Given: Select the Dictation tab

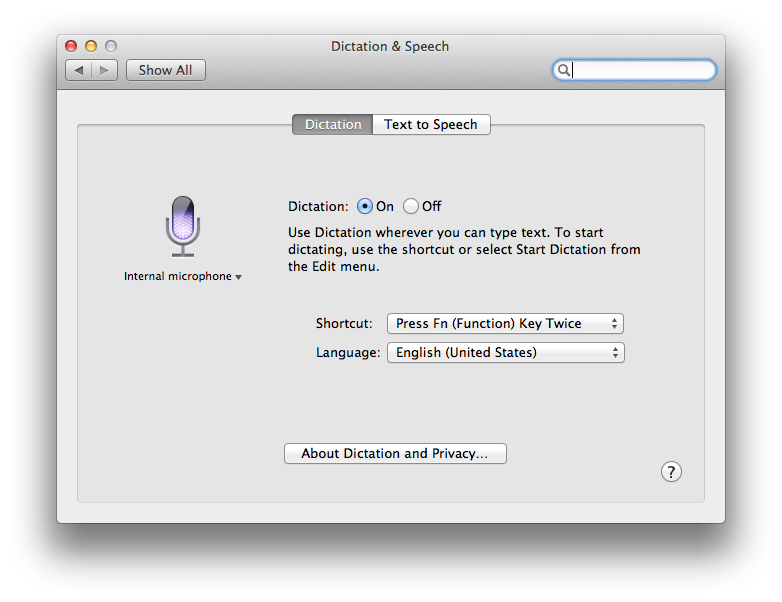Looking at the screenshot, I should [x=332, y=125].
